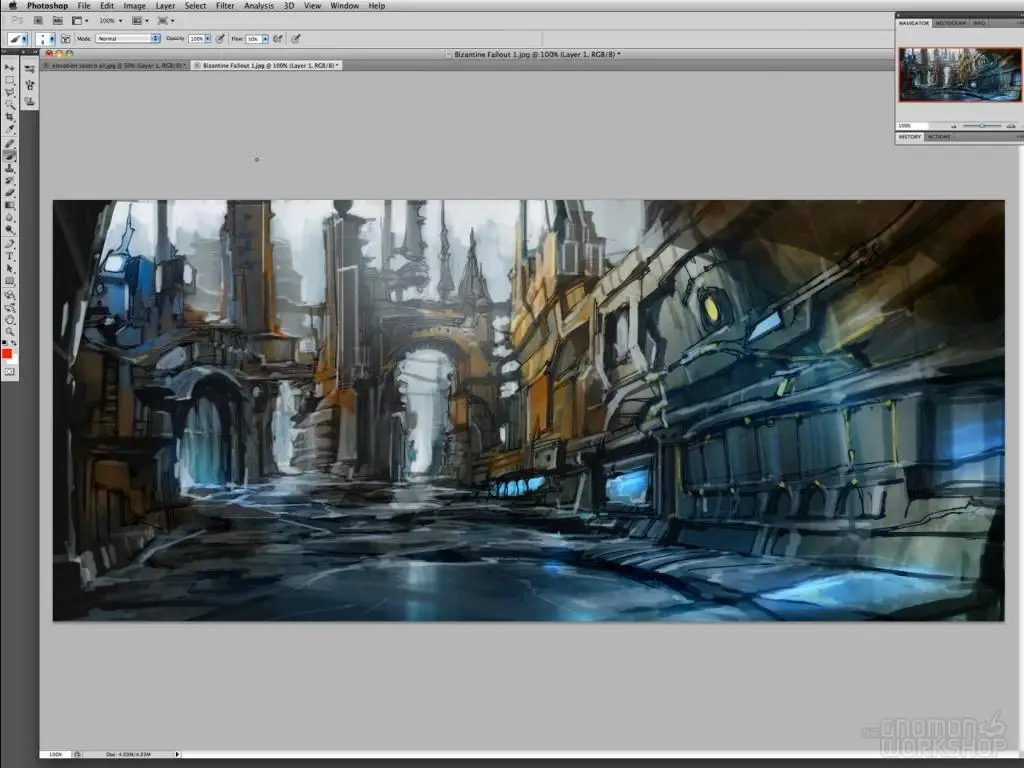The image size is (1024, 768).
Task: Click the Opacity value field
Action: pos(196,39)
